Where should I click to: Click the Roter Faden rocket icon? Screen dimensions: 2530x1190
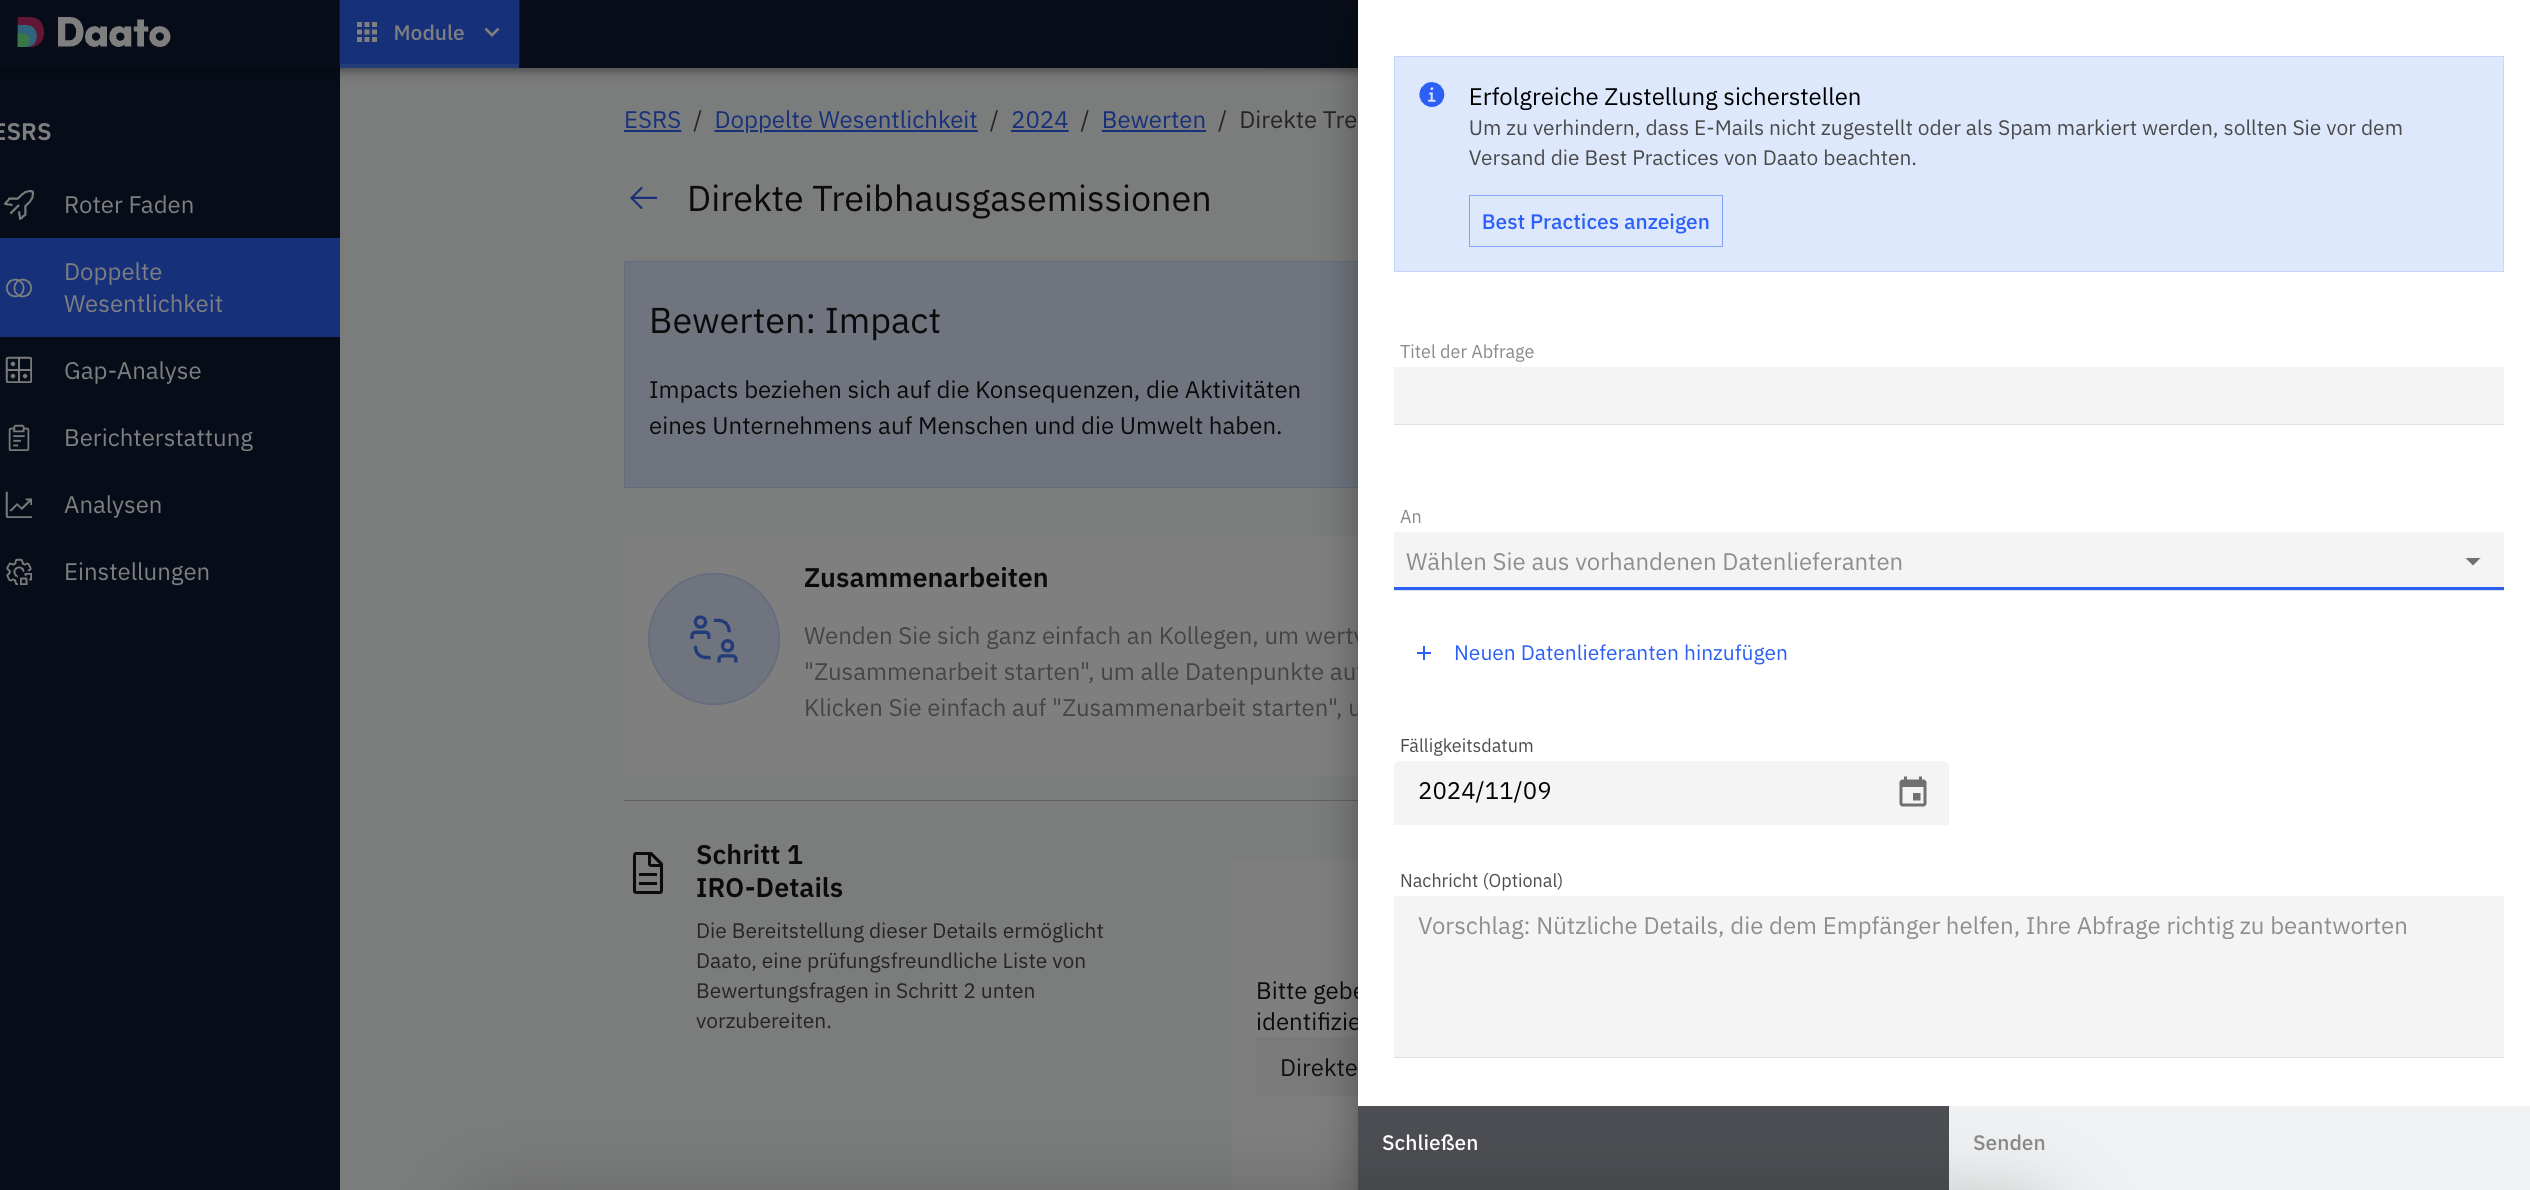pos(20,205)
